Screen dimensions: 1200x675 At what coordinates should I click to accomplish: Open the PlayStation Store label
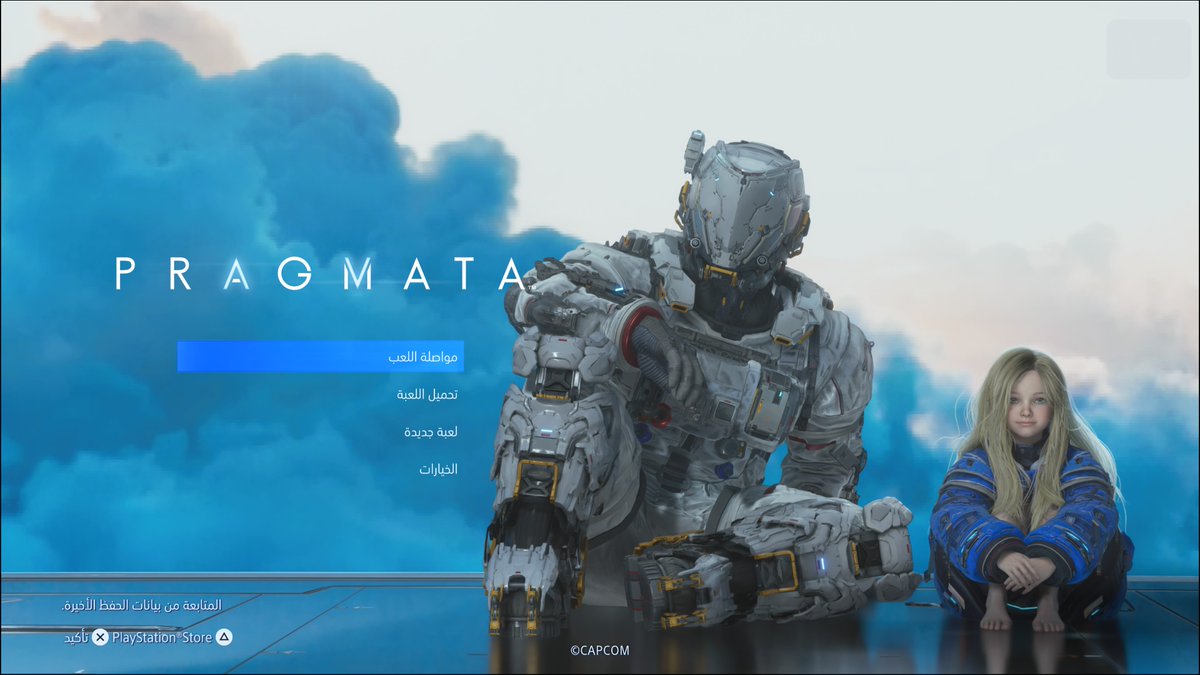(x=163, y=637)
